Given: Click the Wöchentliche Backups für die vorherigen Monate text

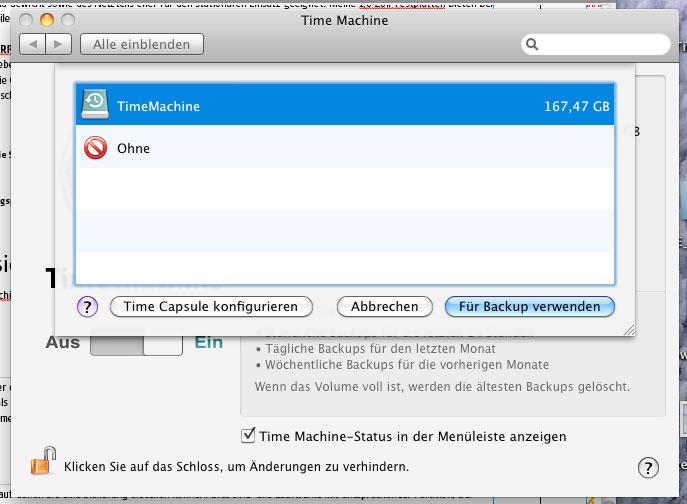Looking at the screenshot, I should coord(407,365).
